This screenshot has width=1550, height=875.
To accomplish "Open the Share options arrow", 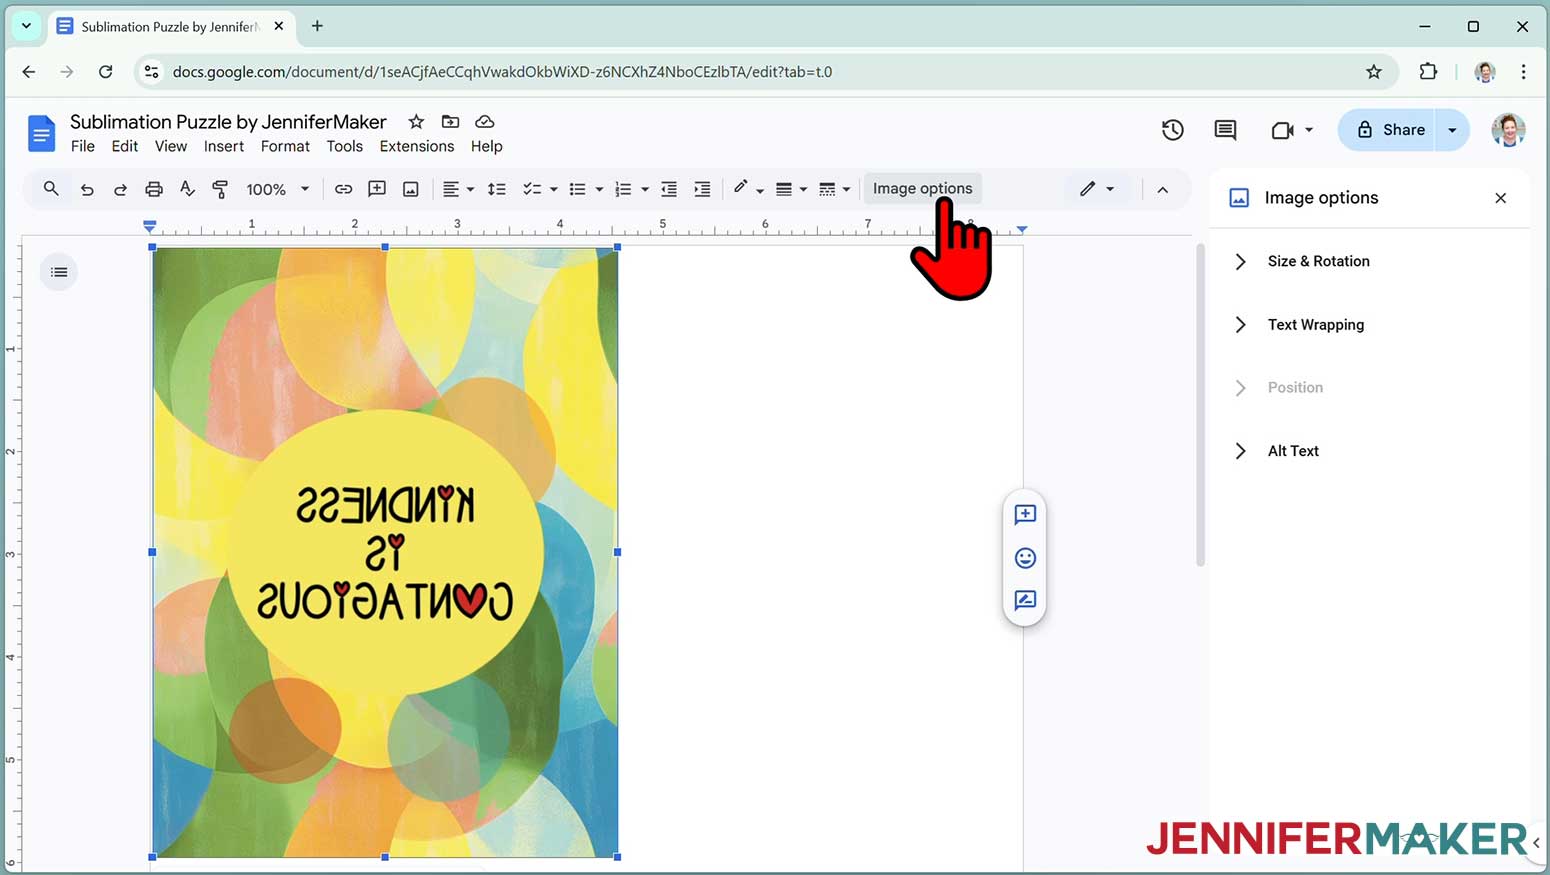I will click(x=1453, y=130).
